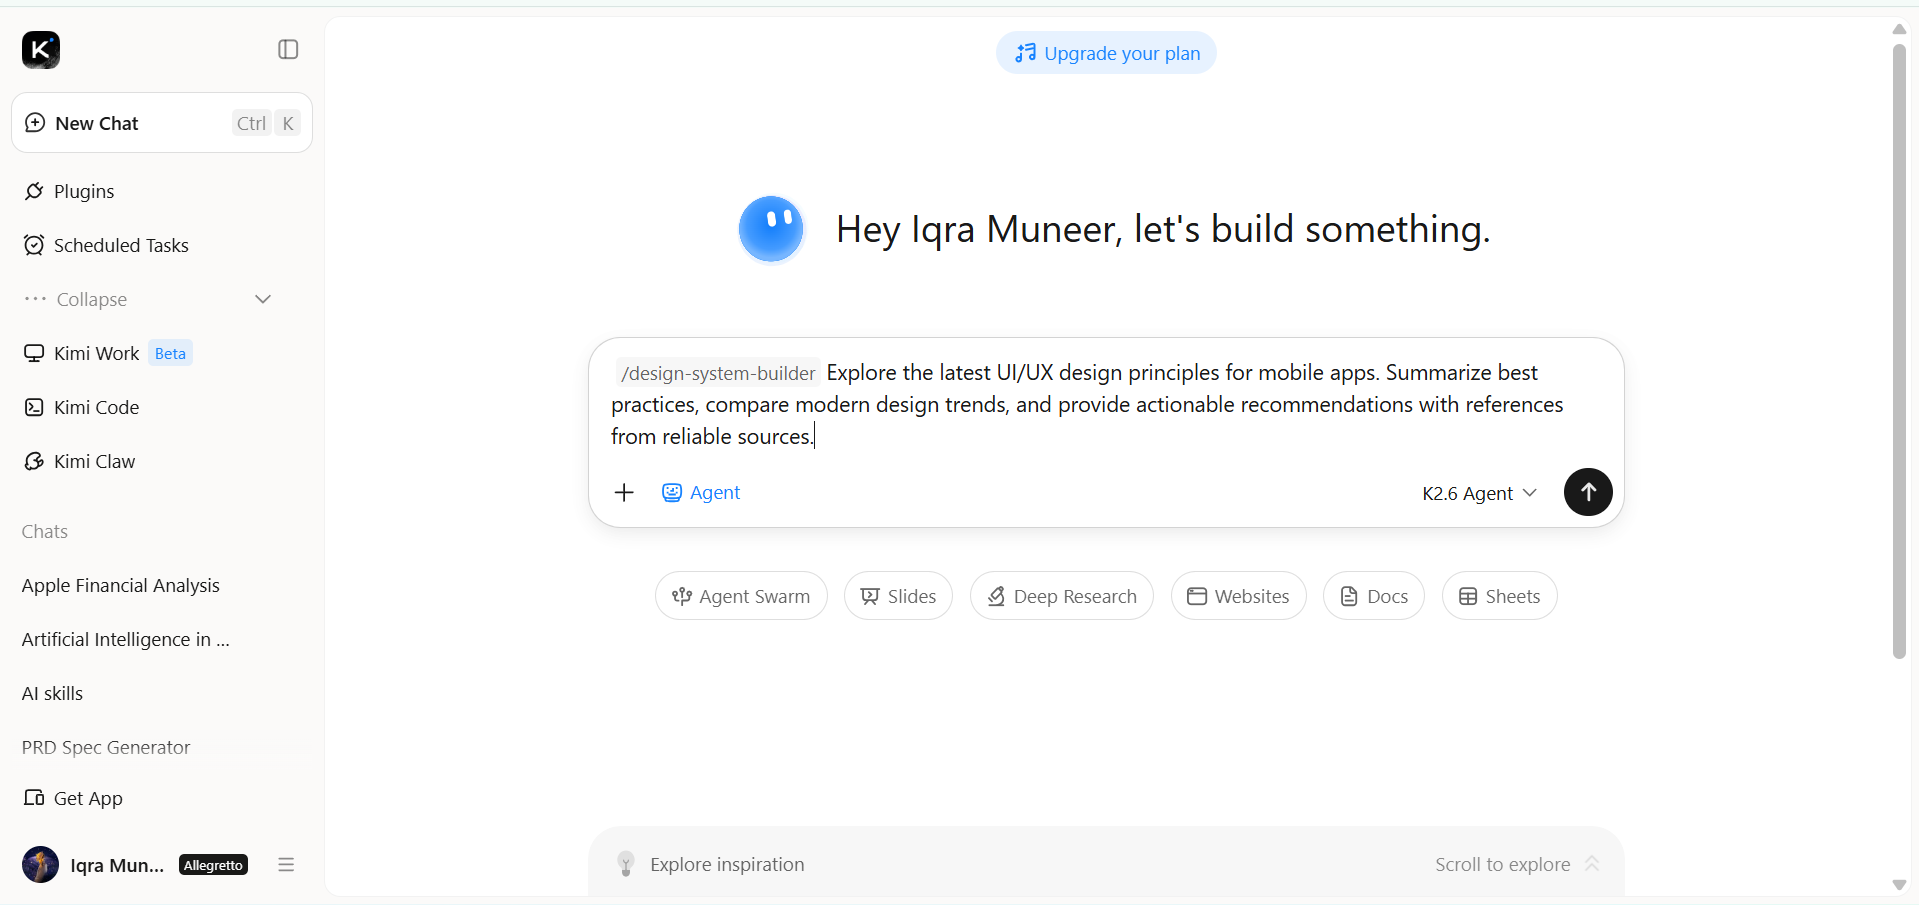This screenshot has height=905, width=1919.
Task: Click the scrollbar up arrow
Action: point(1899,29)
